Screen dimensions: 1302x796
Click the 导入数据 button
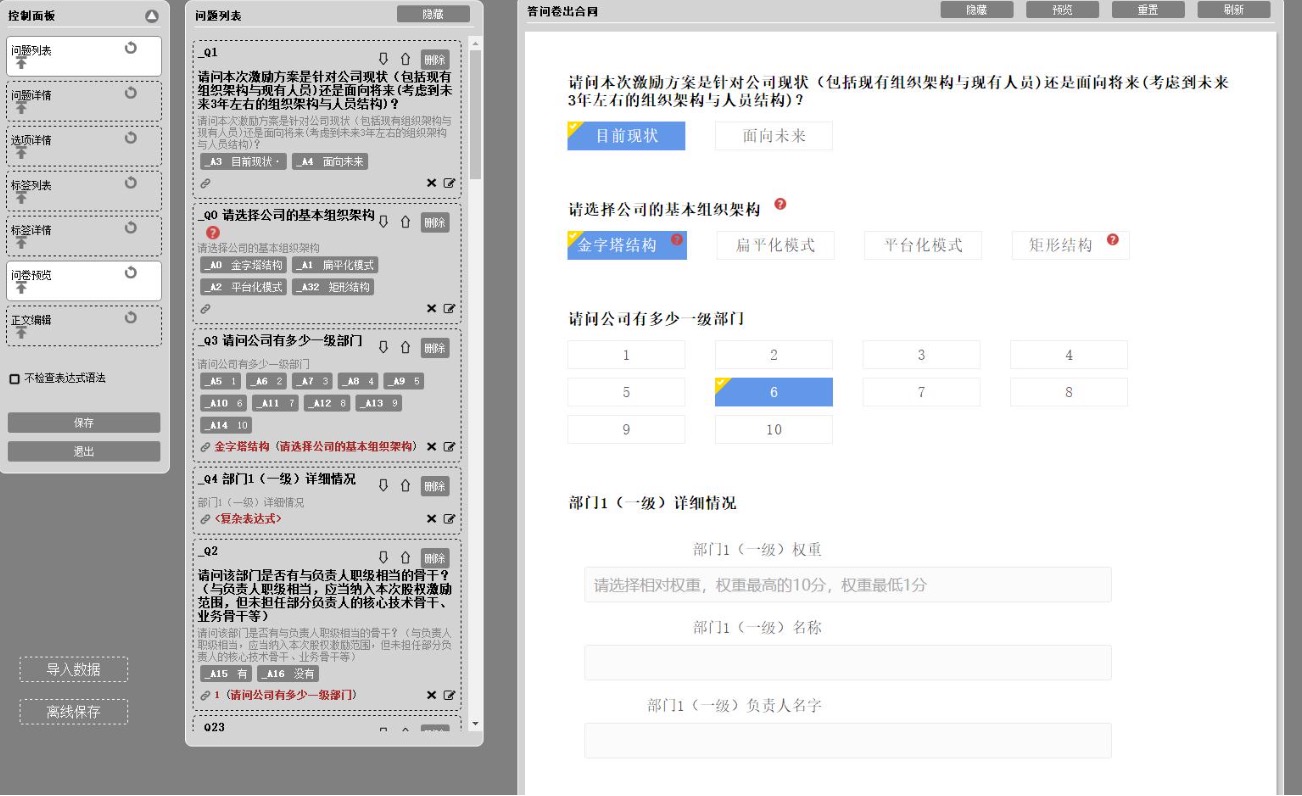pyautogui.click(x=74, y=670)
